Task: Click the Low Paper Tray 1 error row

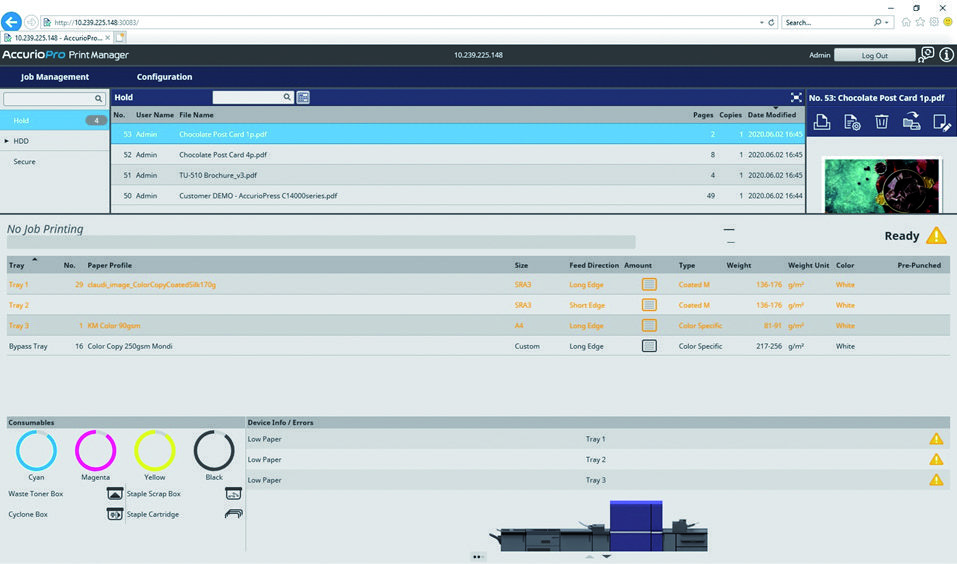Action: point(598,439)
